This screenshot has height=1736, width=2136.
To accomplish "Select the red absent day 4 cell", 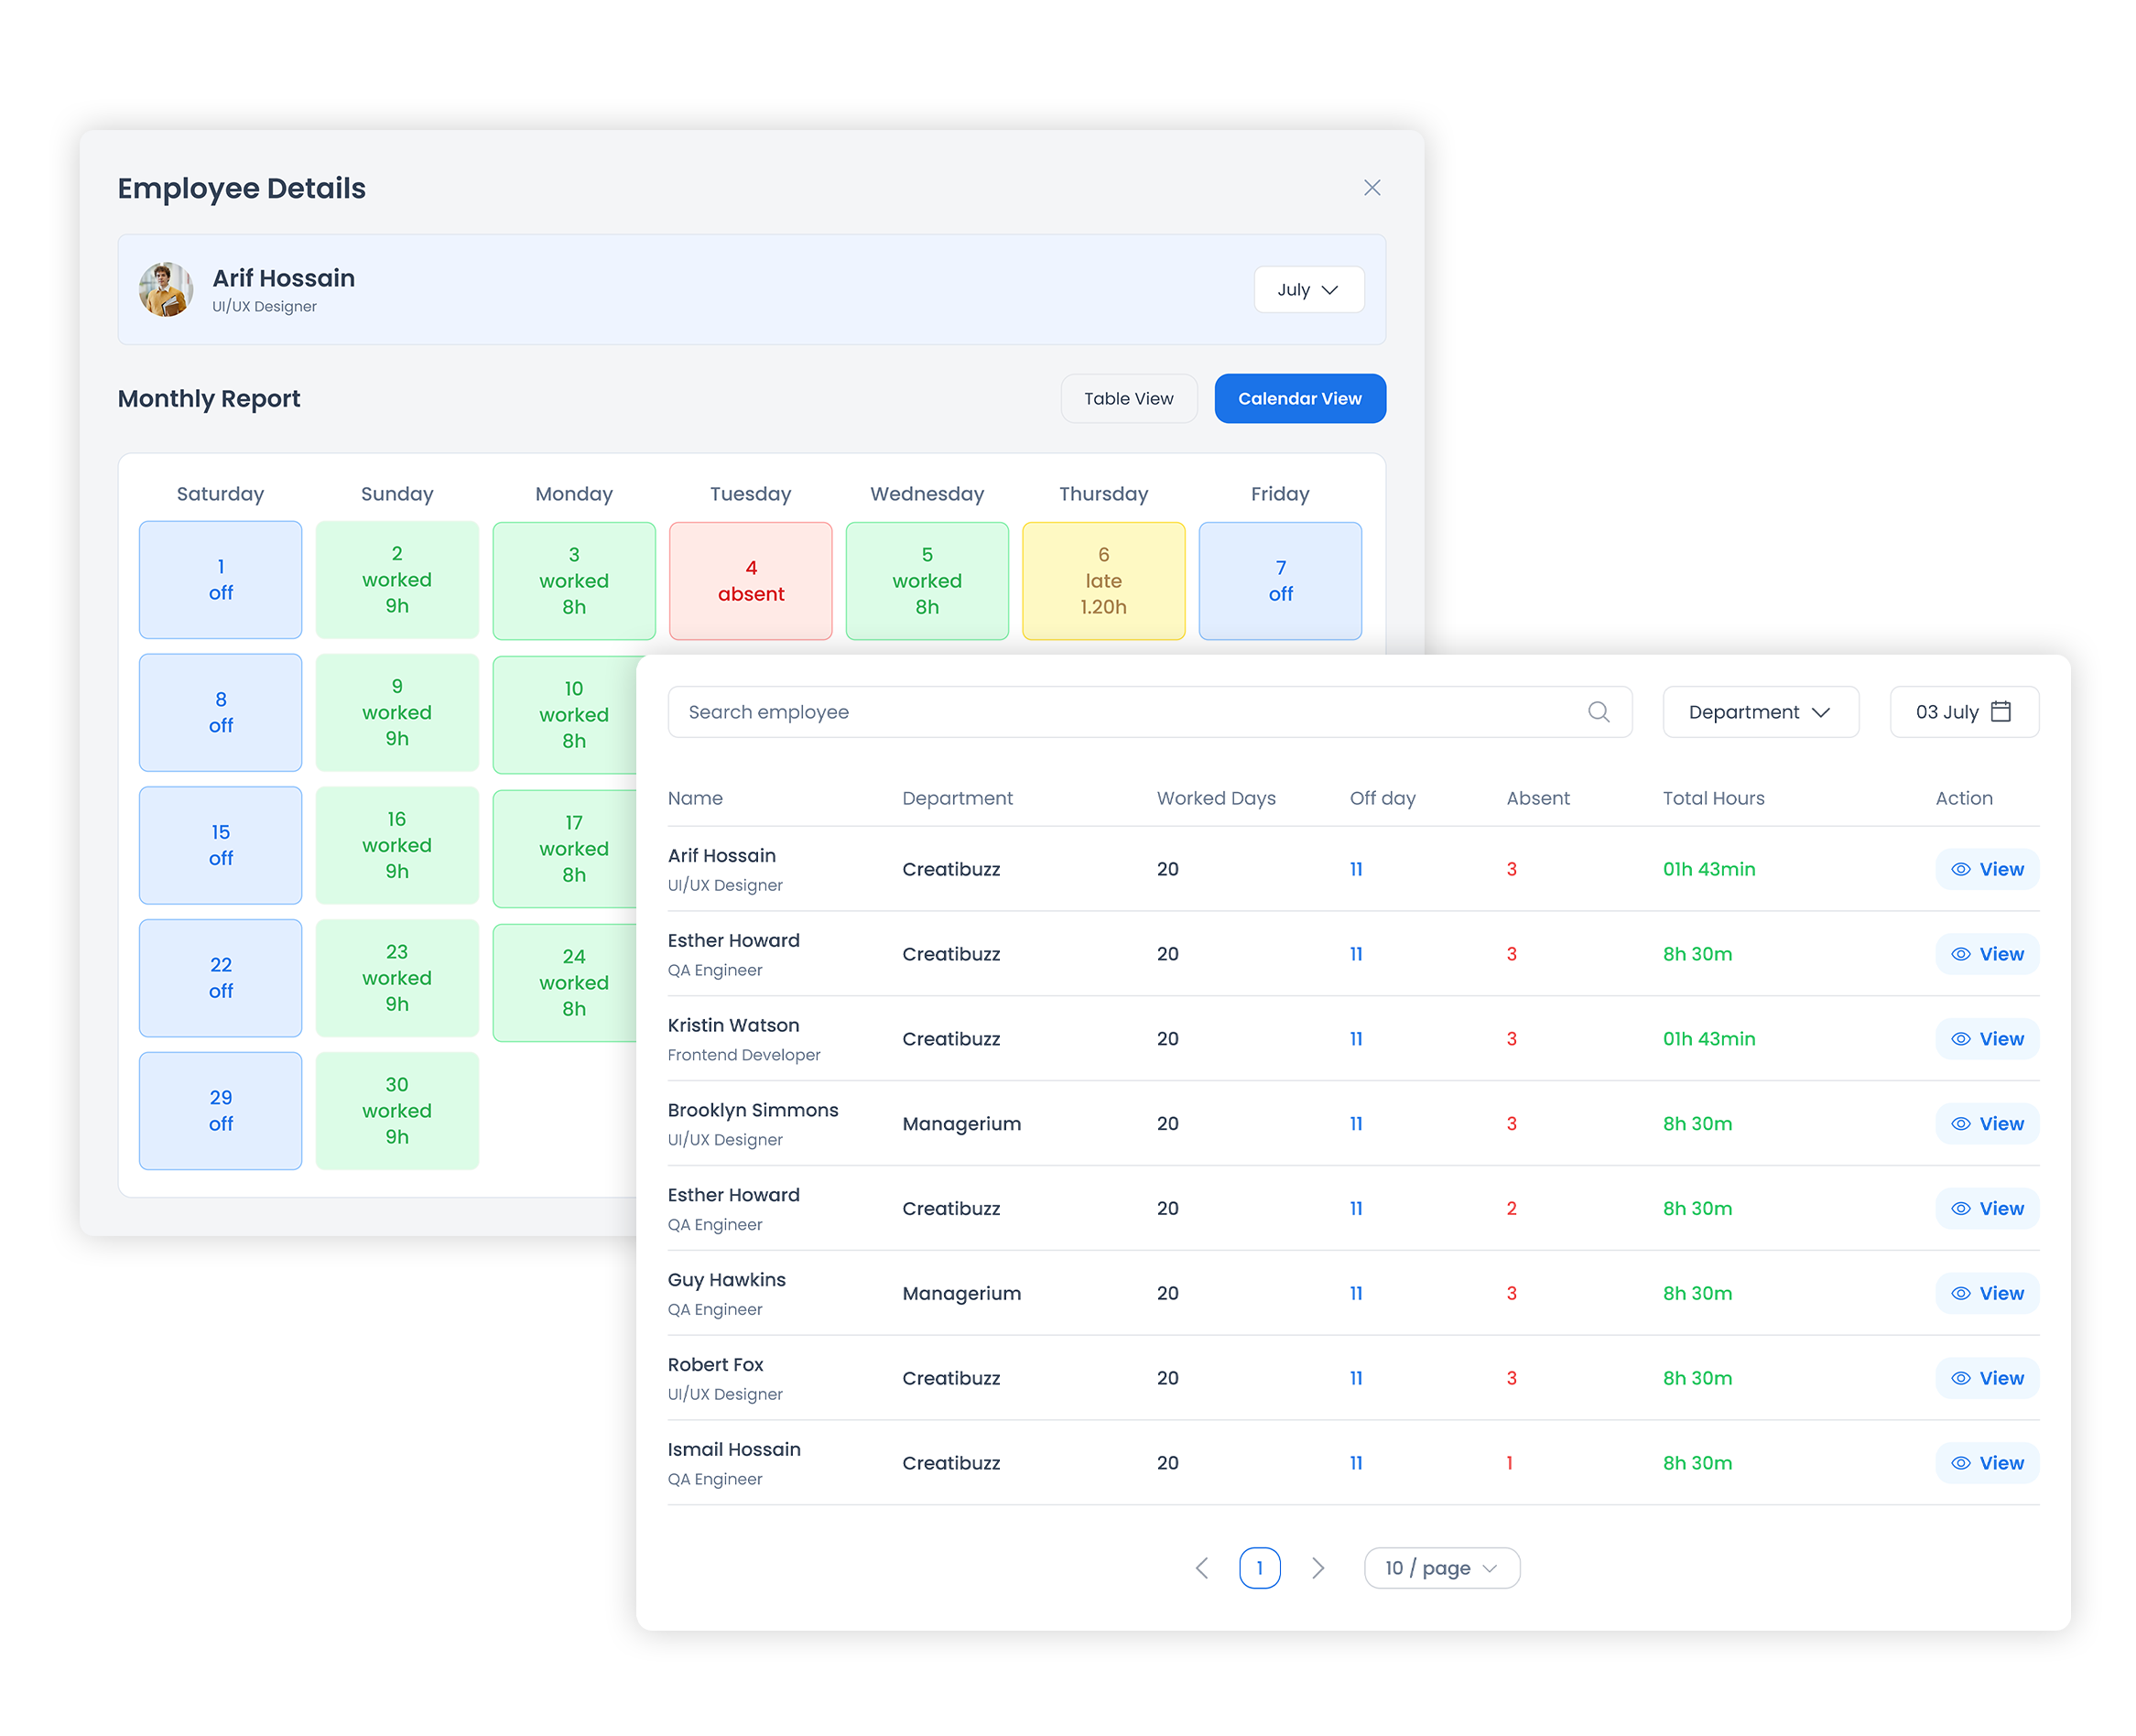I will (x=750, y=581).
